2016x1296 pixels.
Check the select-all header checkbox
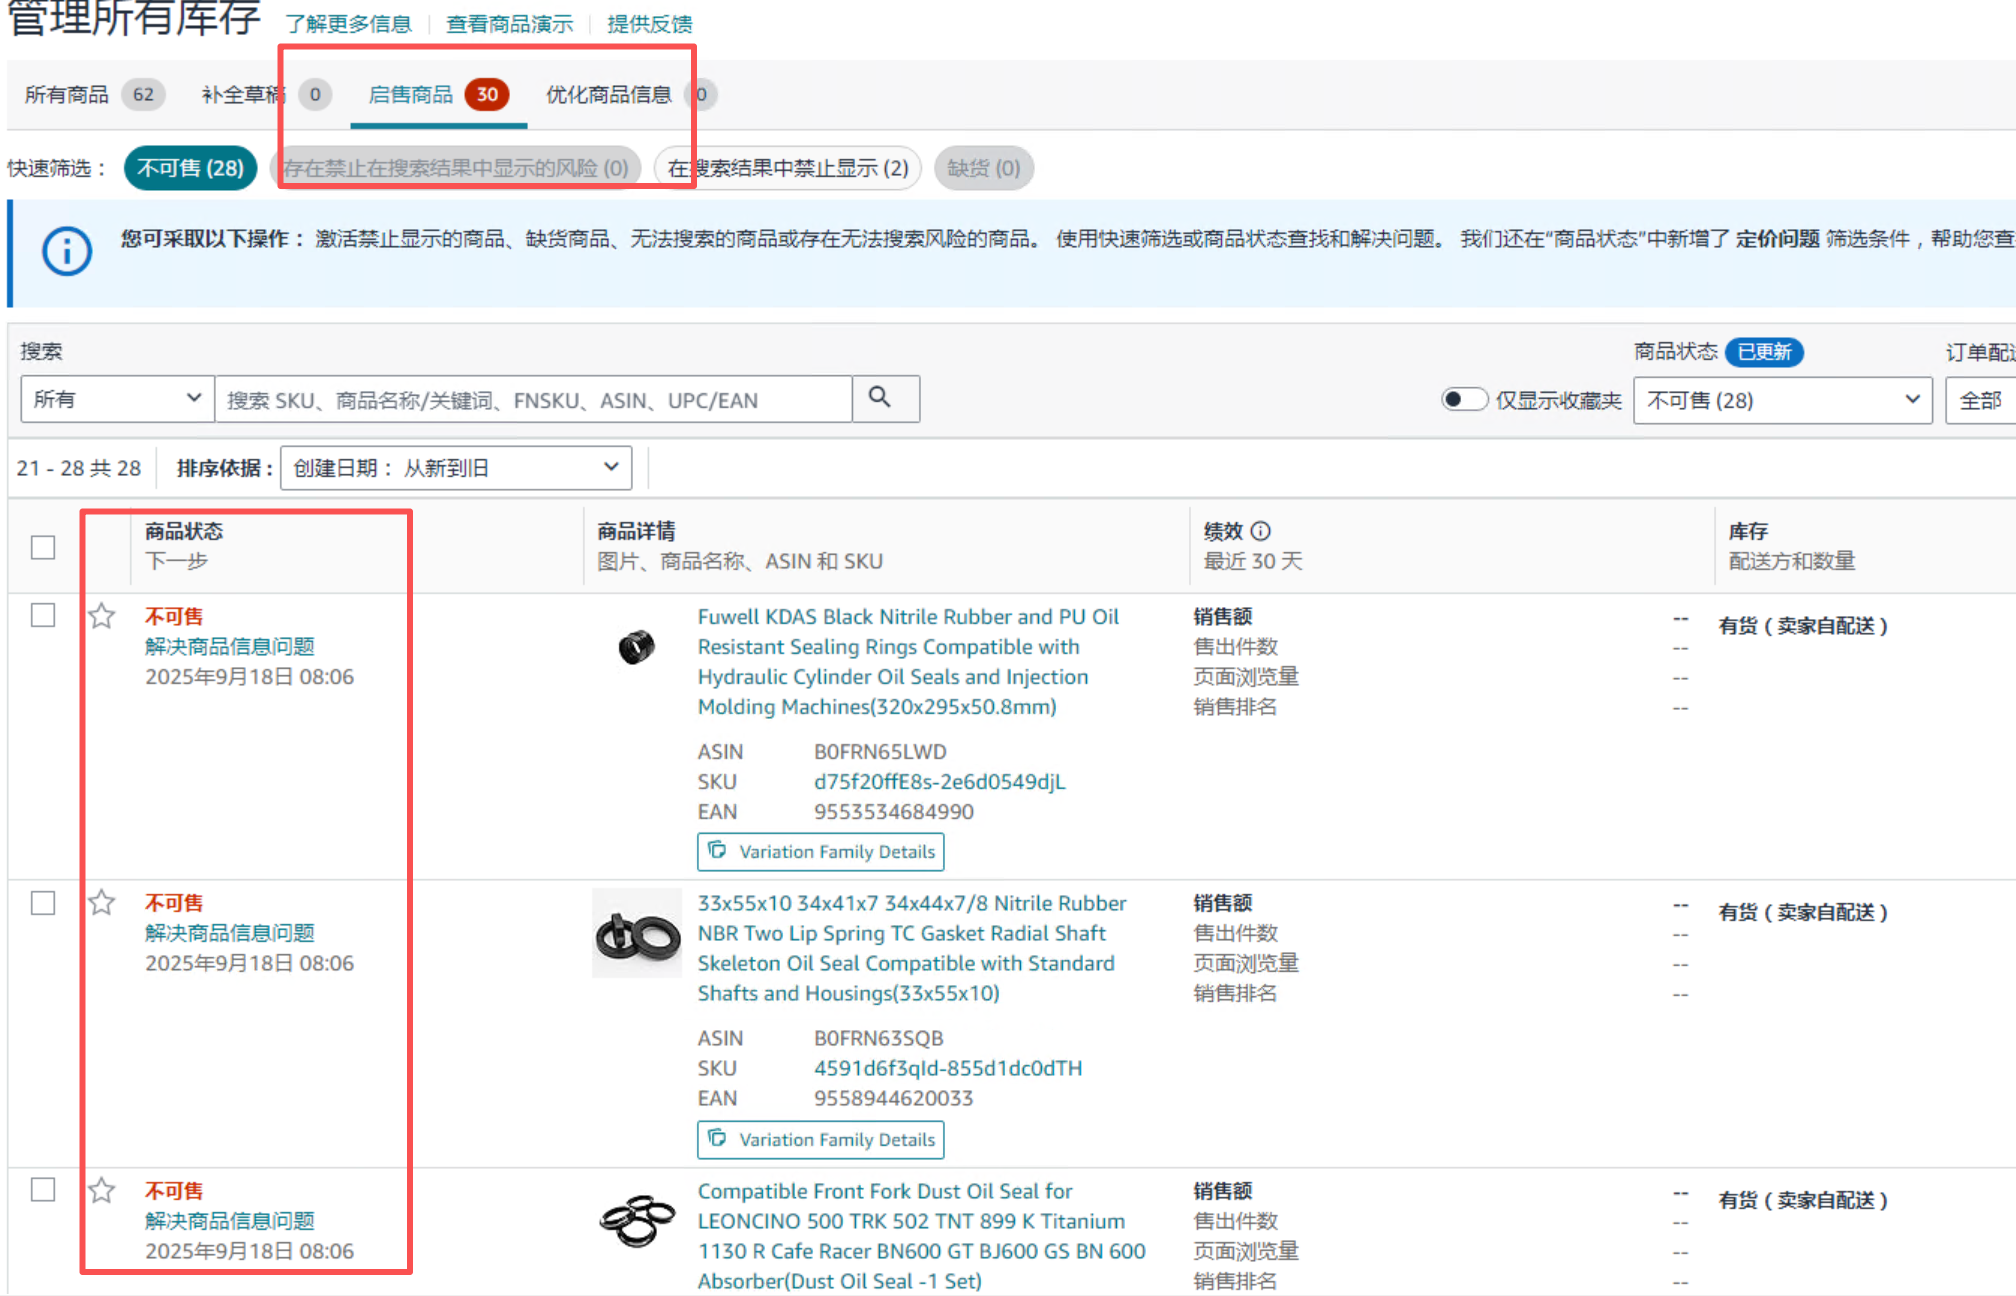pyautogui.click(x=43, y=547)
